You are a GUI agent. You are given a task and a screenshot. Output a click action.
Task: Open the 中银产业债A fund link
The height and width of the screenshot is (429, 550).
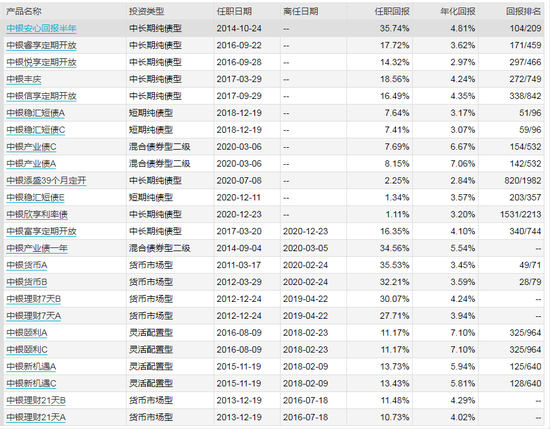tap(31, 164)
